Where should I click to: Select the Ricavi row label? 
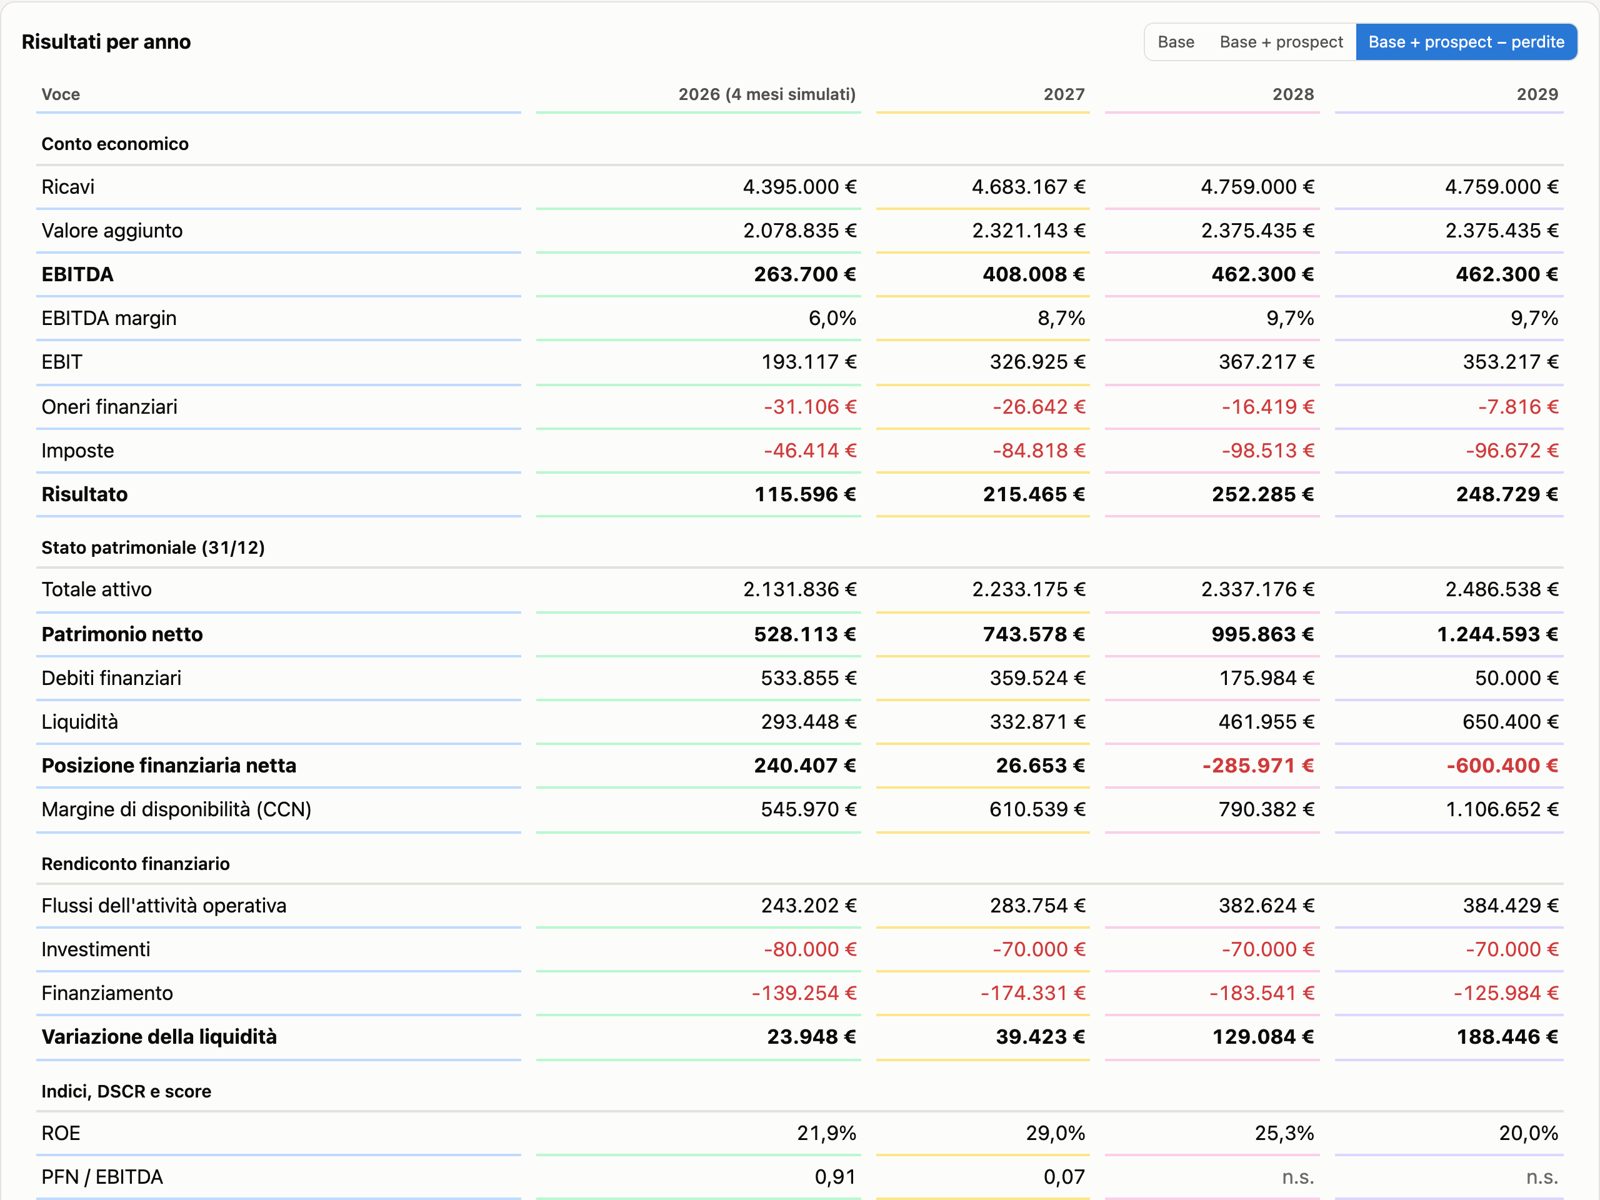pos(68,187)
